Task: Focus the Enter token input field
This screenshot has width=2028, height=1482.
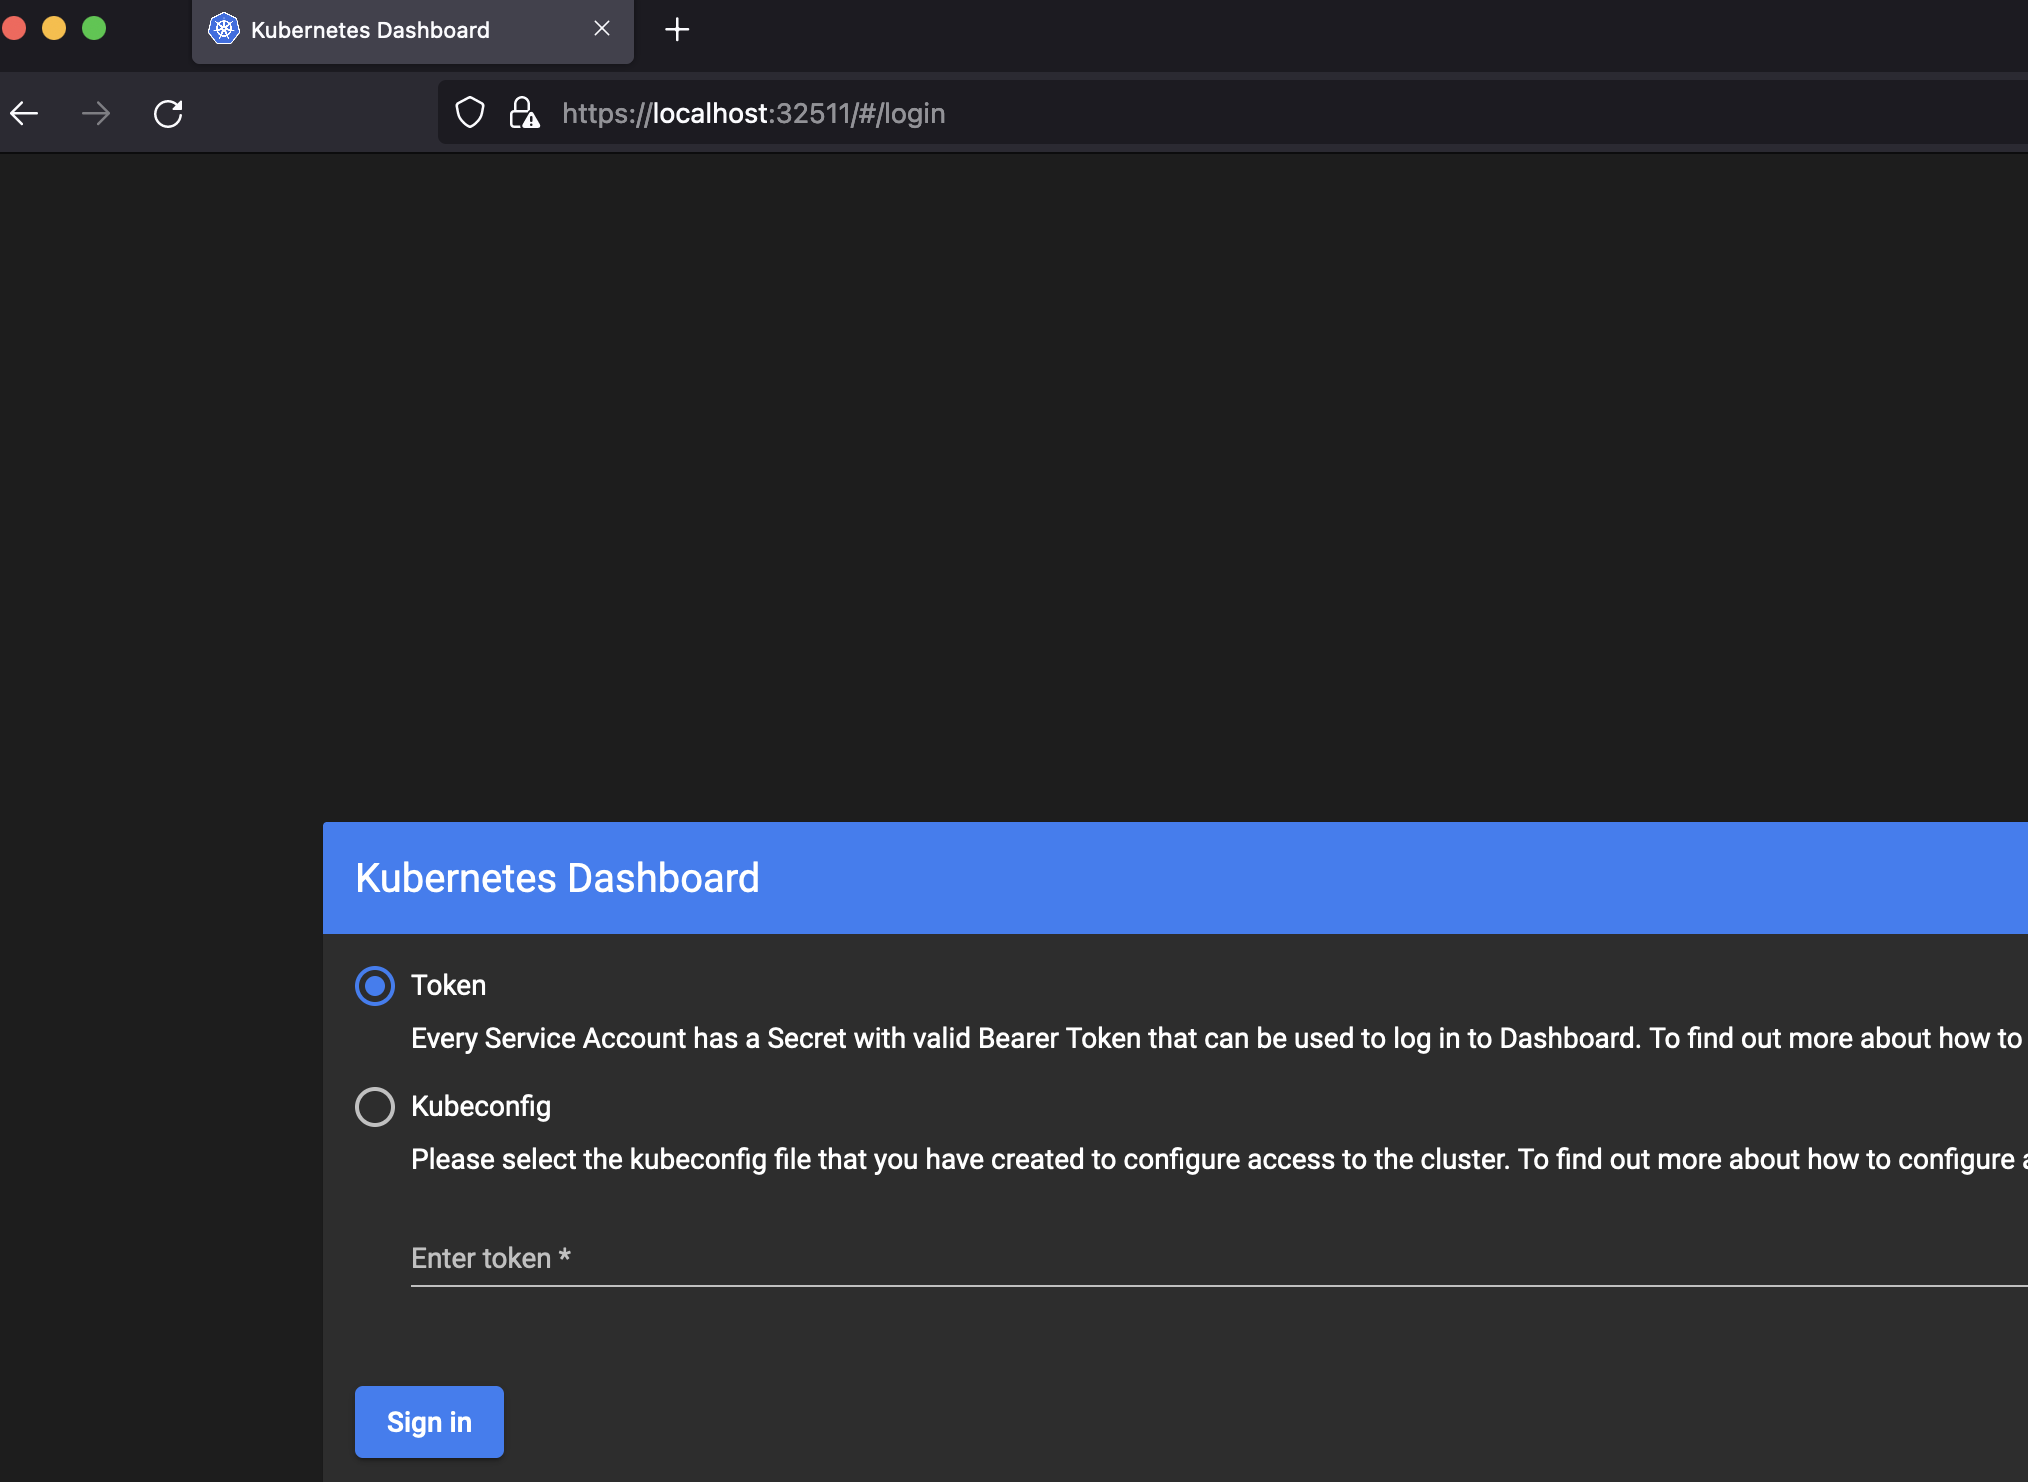Action: pos(1200,1258)
